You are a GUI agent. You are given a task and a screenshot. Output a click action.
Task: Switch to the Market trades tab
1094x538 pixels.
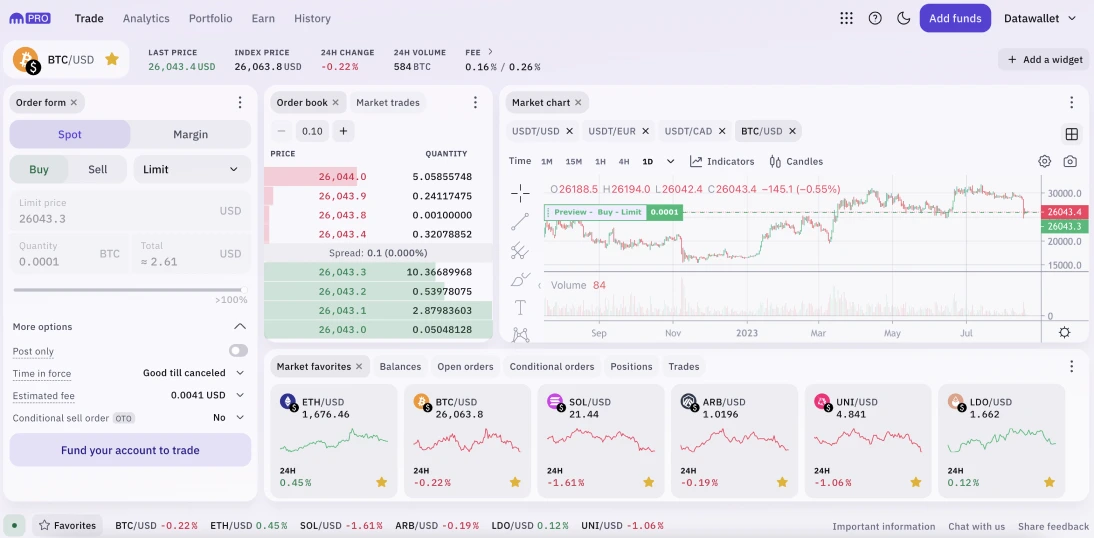[388, 103]
